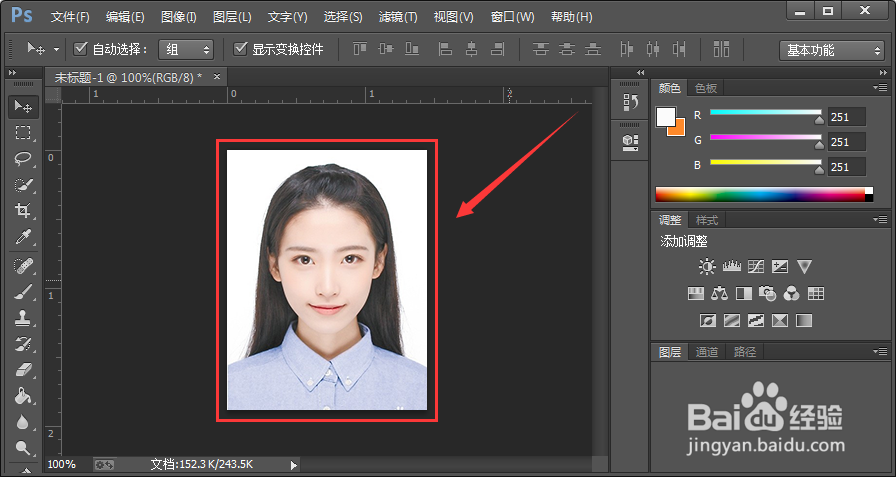Open the 组 auto-select dropdown
The height and width of the screenshot is (477, 896).
[x=186, y=50]
